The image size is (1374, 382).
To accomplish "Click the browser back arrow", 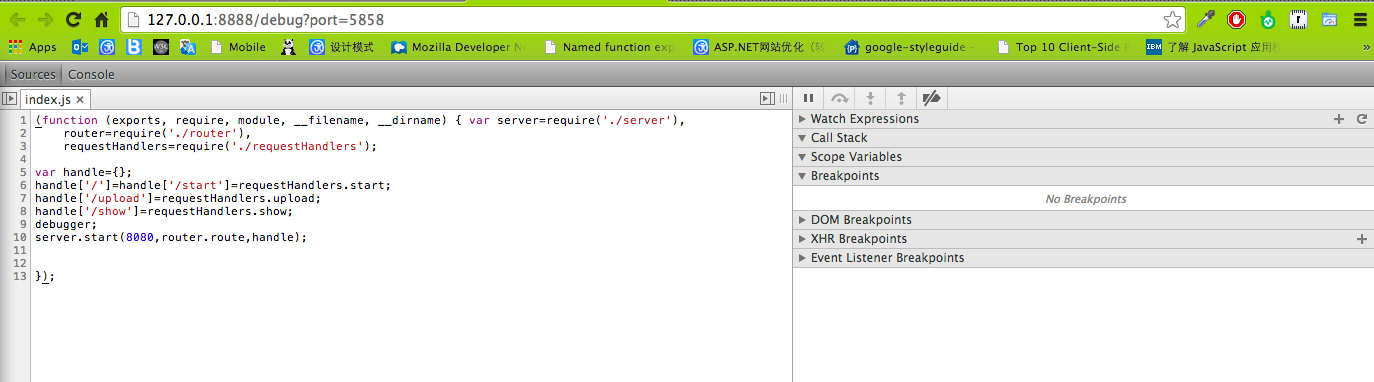I will point(17,19).
